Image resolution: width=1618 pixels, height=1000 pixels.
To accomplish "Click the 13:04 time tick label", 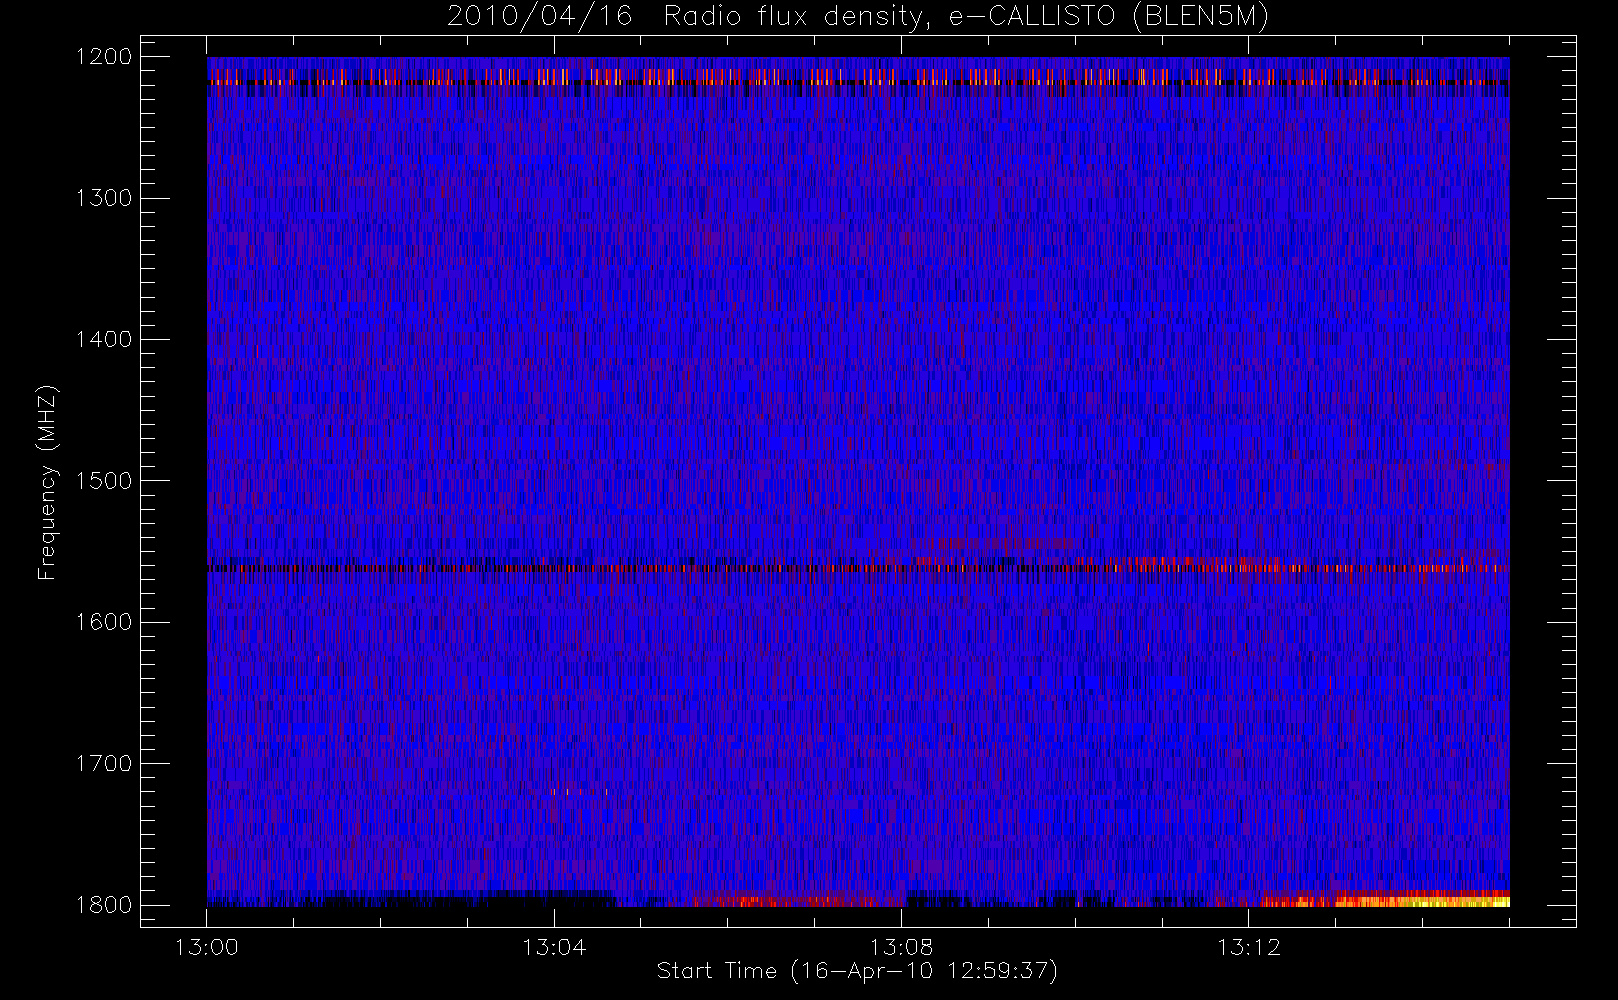I will [554, 947].
